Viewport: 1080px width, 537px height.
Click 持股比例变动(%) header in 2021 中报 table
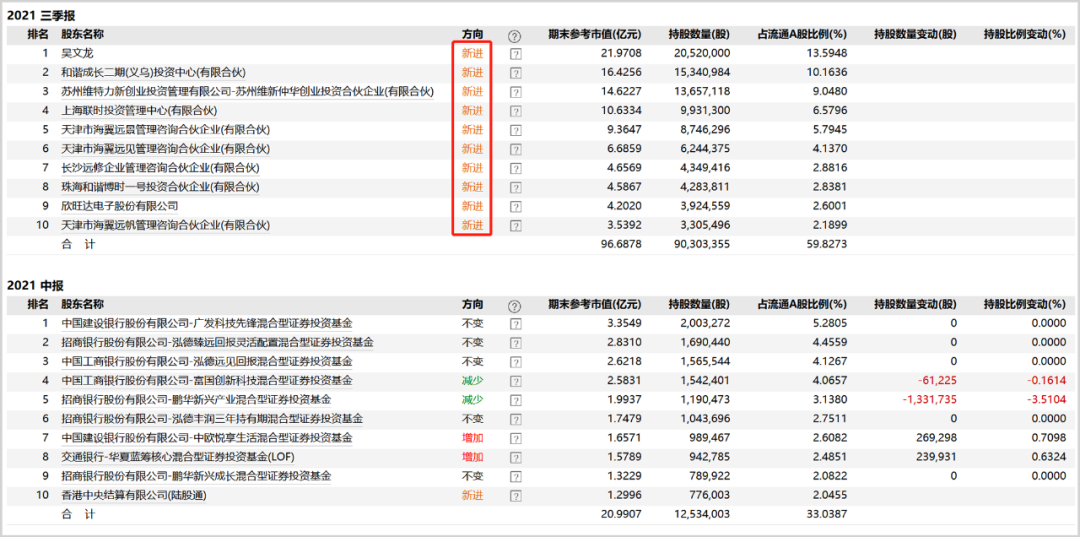[x=1025, y=304]
